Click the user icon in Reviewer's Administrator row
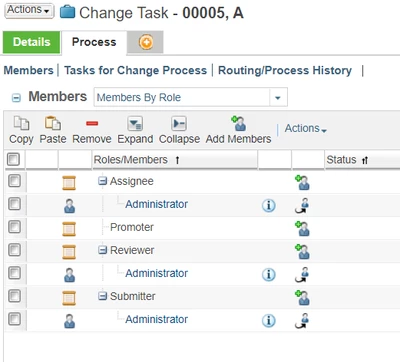 click(69, 275)
